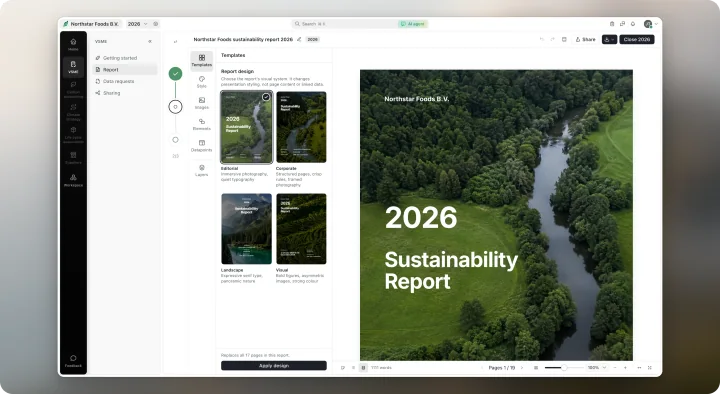Open Home in the dark sidebar
The height and width of the screenshot is (394, 720).
click(x=73, y=45)
